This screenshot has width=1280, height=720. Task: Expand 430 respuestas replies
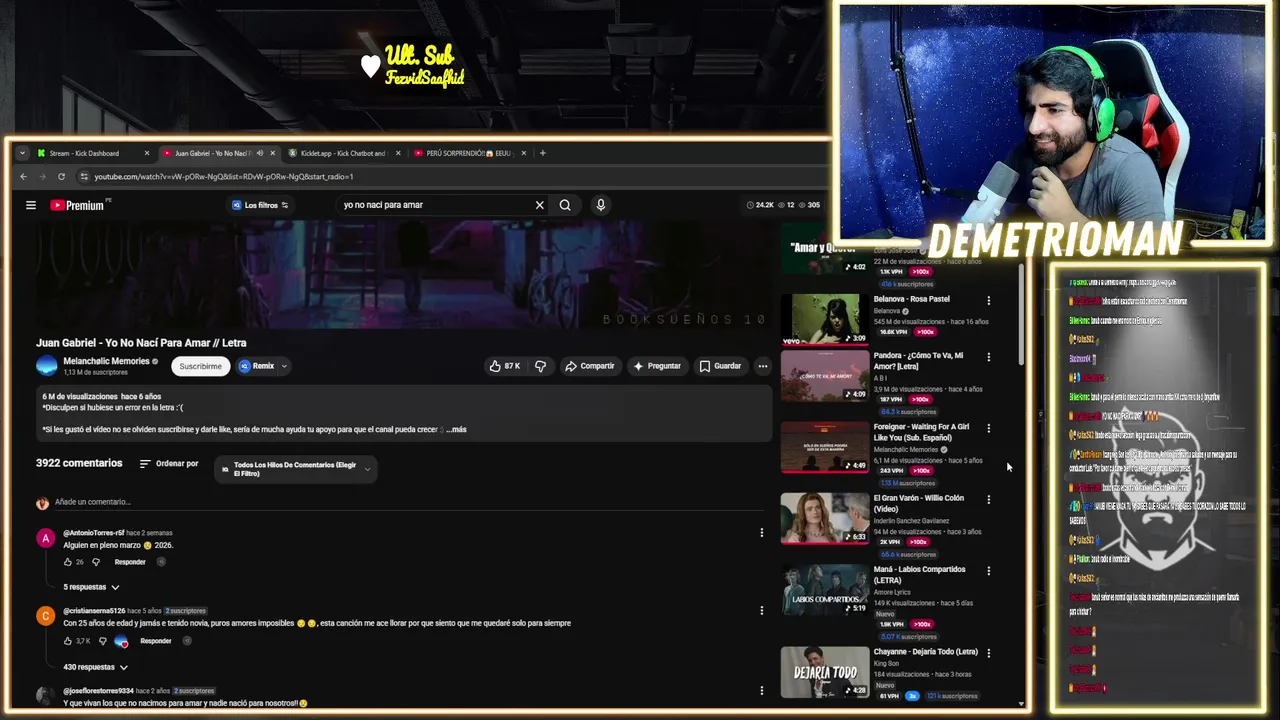(95, 667)
